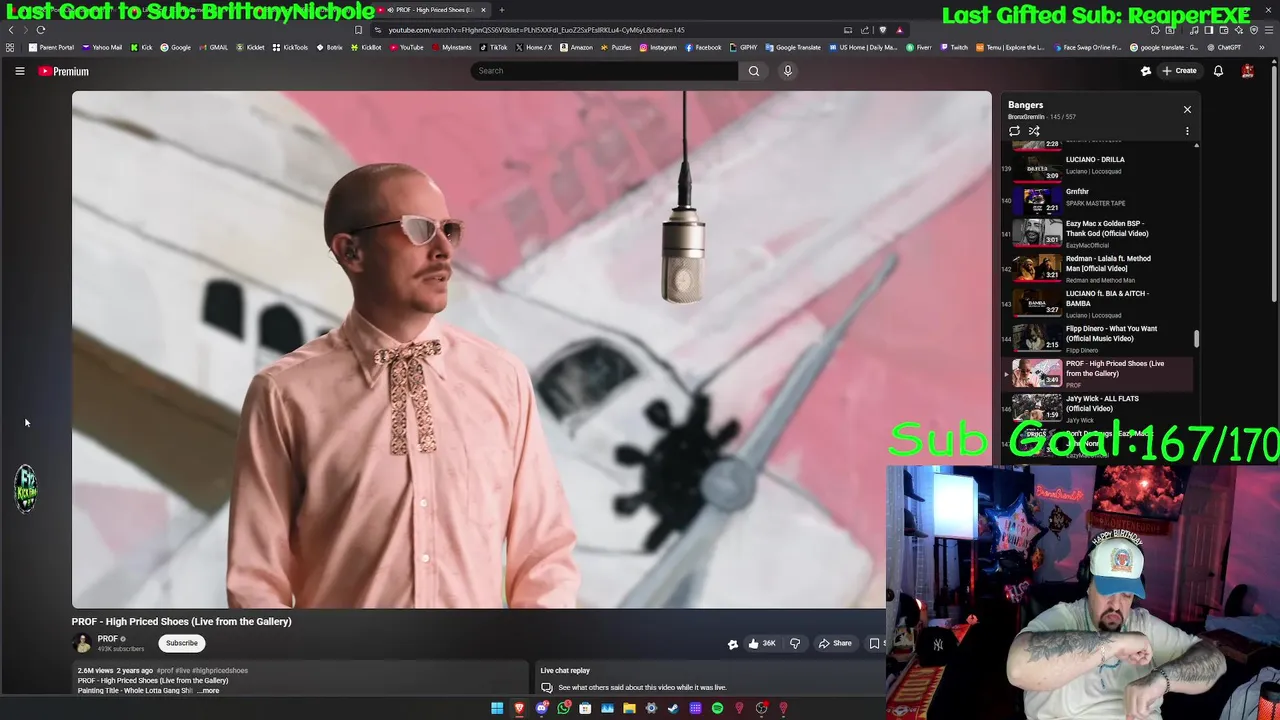Open Spotify from taskbar
This screenshot has width=1280, height=720.
tap(717, 708)
